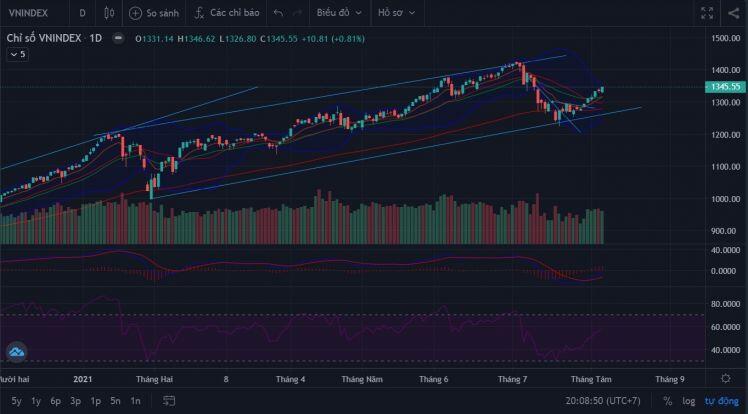
Task: Click the VNINDEX symbol search field
Action: pyautogui.click(x=29, y=13)
